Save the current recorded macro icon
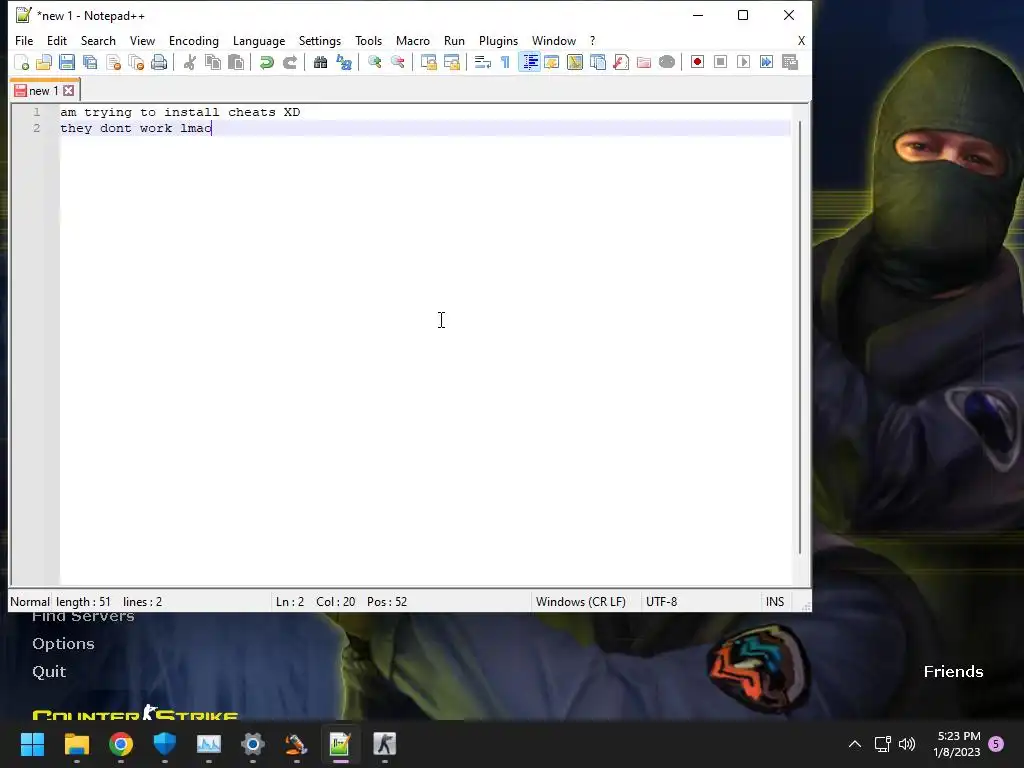 790,62
